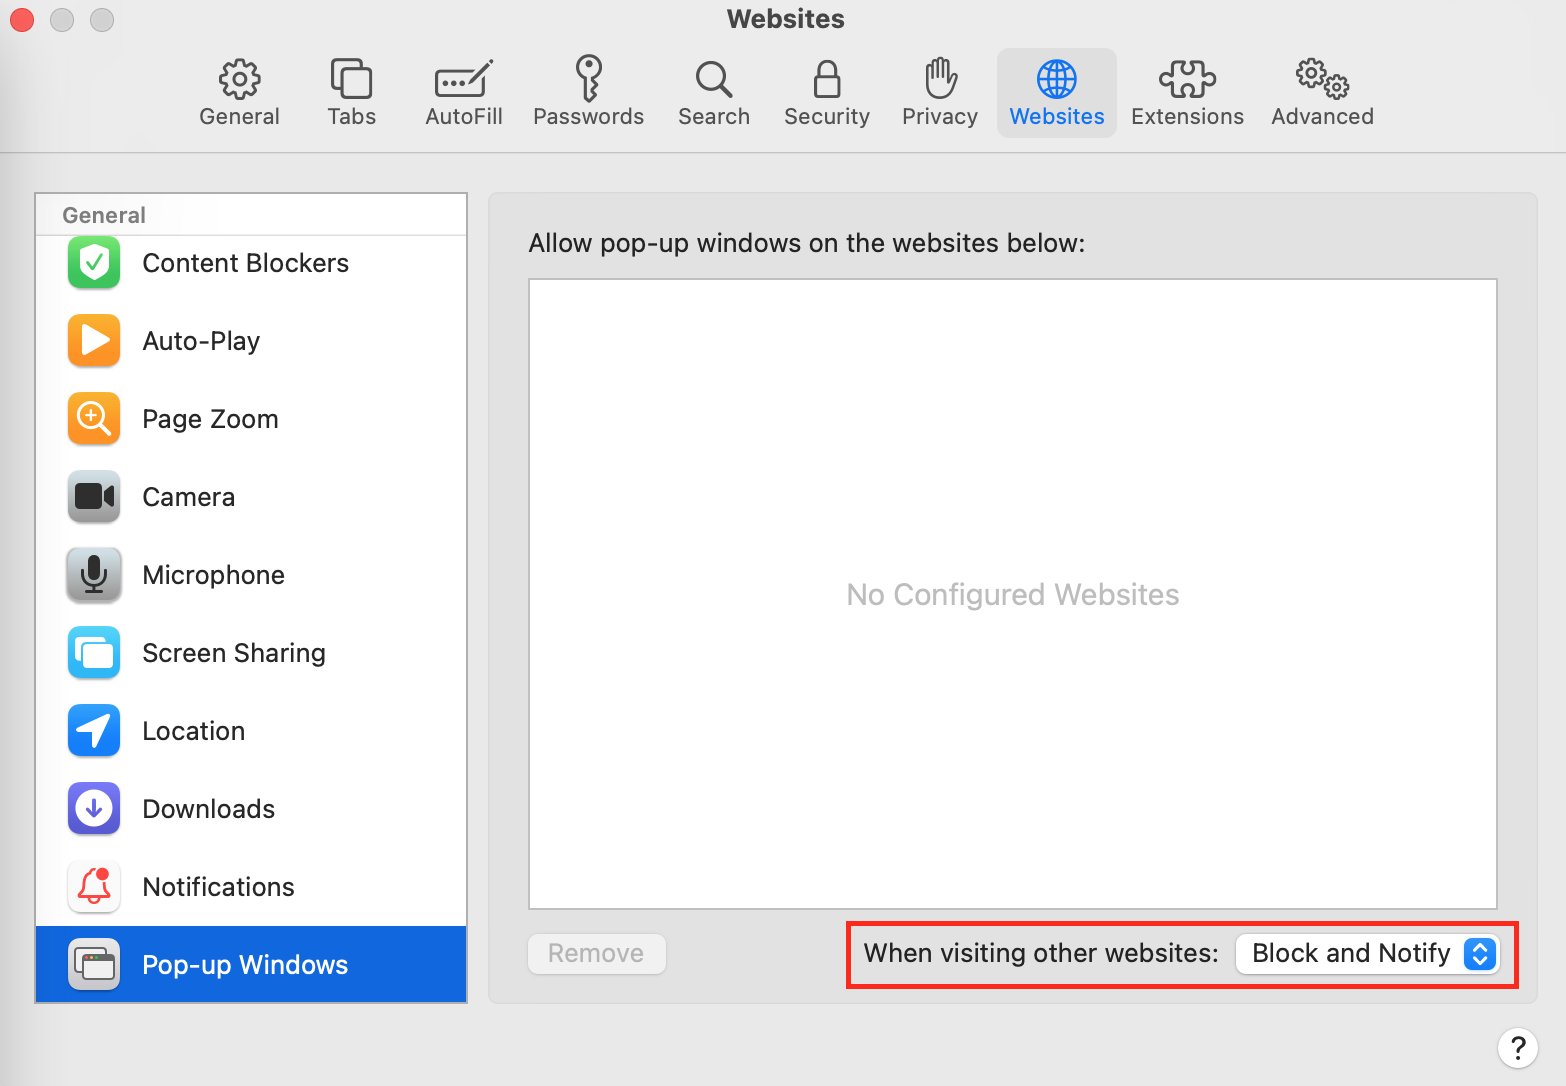Viewport: 1566px width, 1086px height.
Task: Open the Passwords key icon
Action: click(589, 78)
